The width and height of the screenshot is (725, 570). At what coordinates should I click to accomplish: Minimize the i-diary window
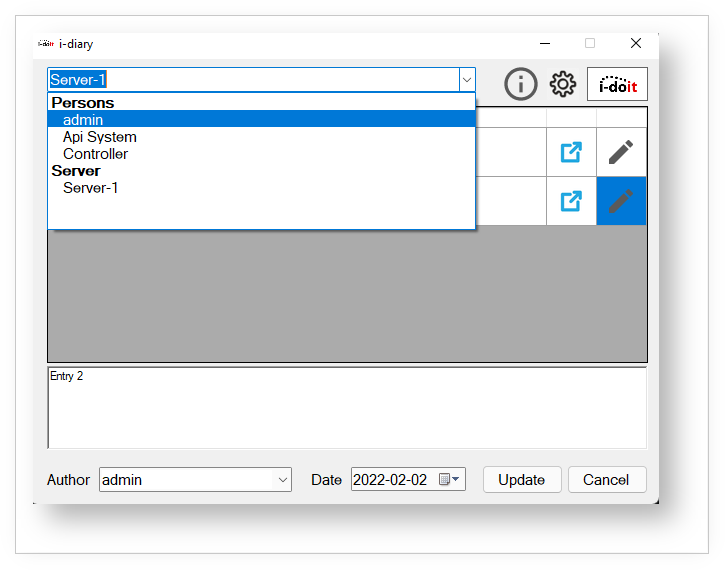(x=545, y=44)
